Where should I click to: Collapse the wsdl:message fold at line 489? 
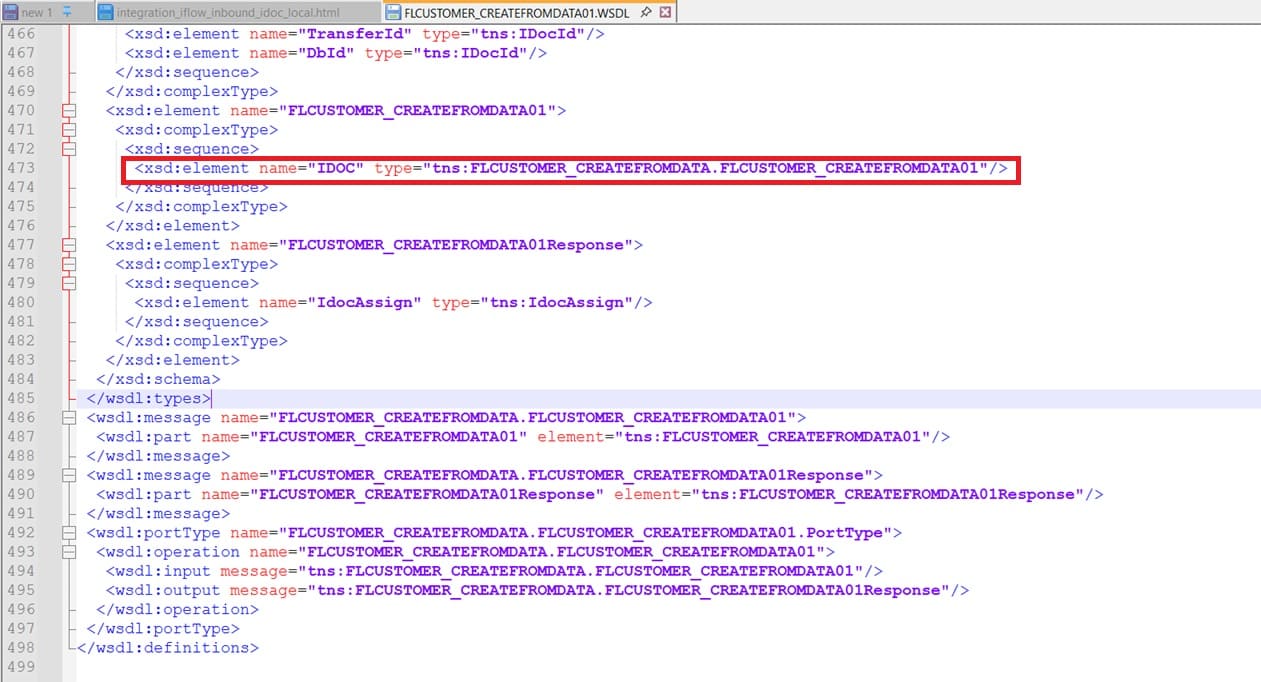[x=69, y=475]
